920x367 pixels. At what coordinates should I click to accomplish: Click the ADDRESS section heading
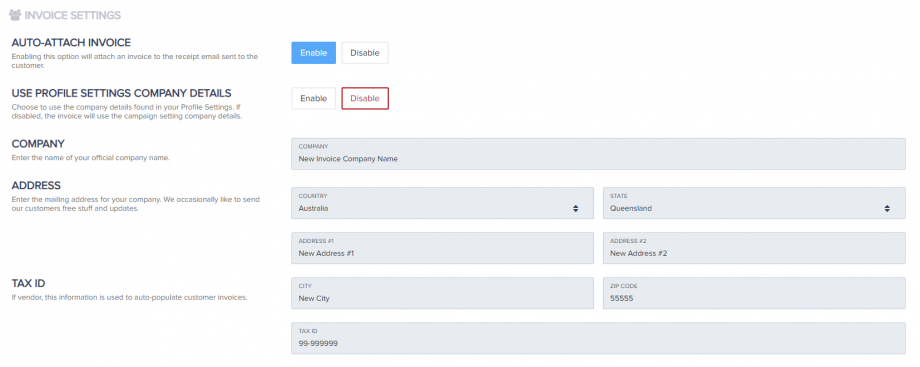point(36,186)
